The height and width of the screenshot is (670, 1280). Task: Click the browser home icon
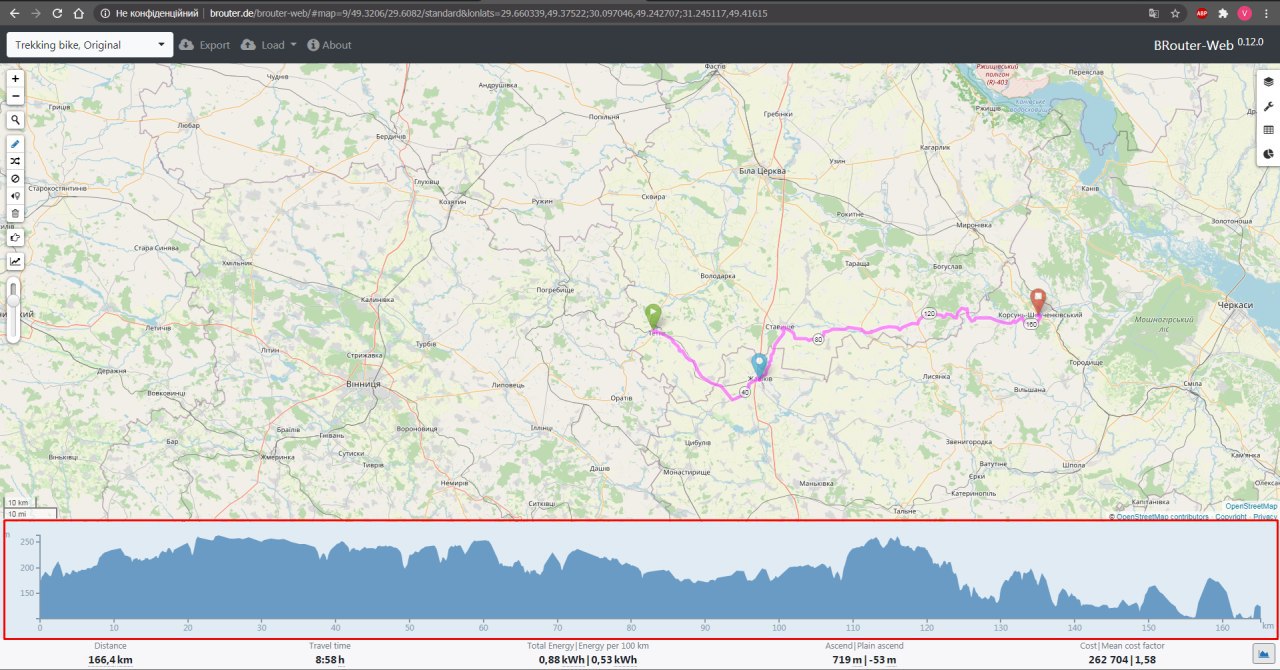point(78,14)
